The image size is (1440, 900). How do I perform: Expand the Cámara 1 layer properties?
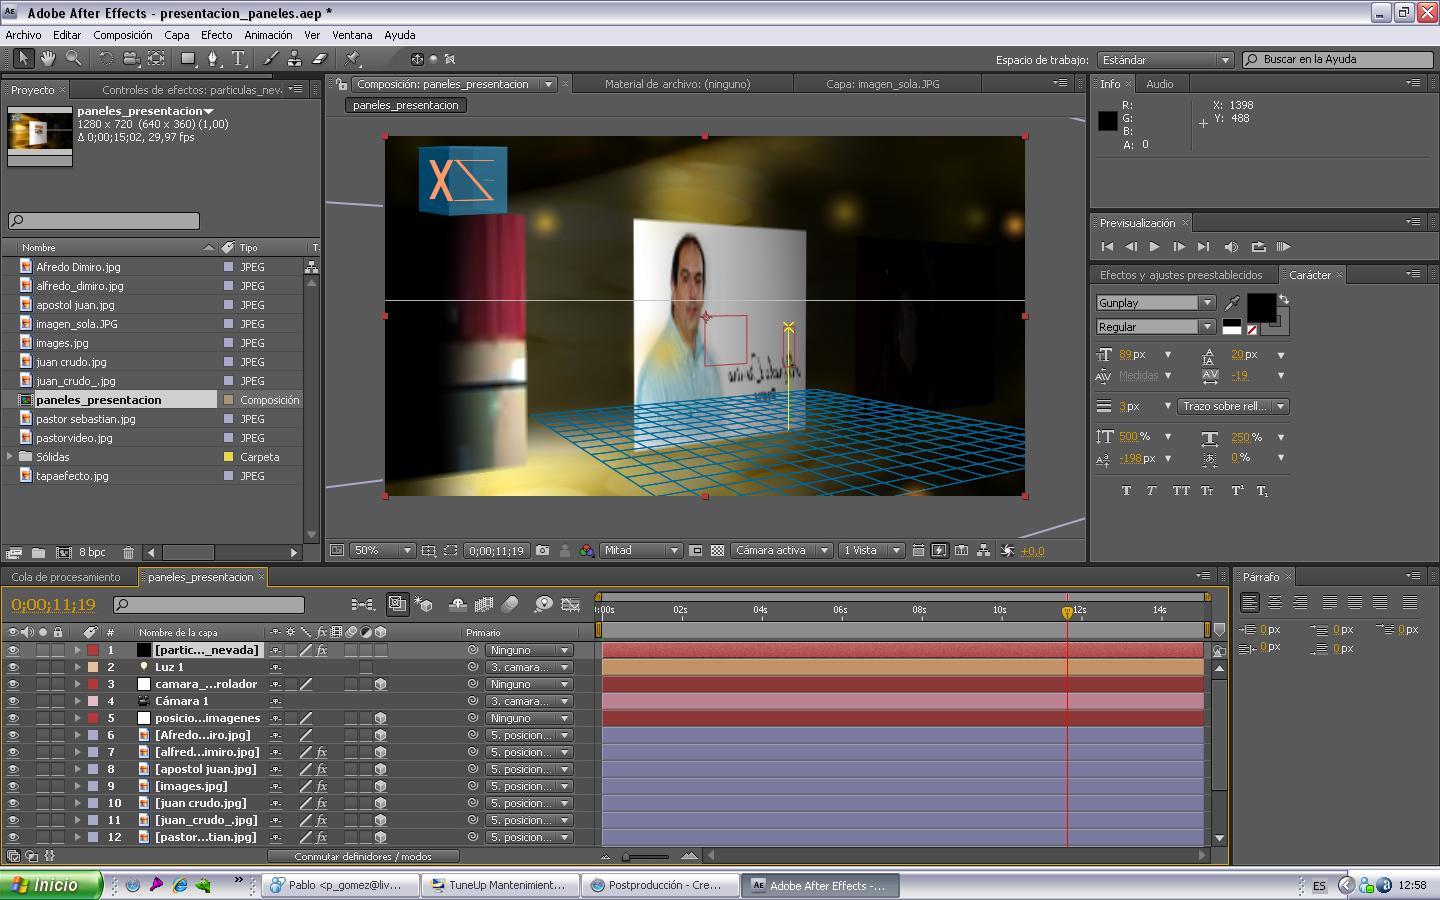pyautogui.click(x=77, y=701)
